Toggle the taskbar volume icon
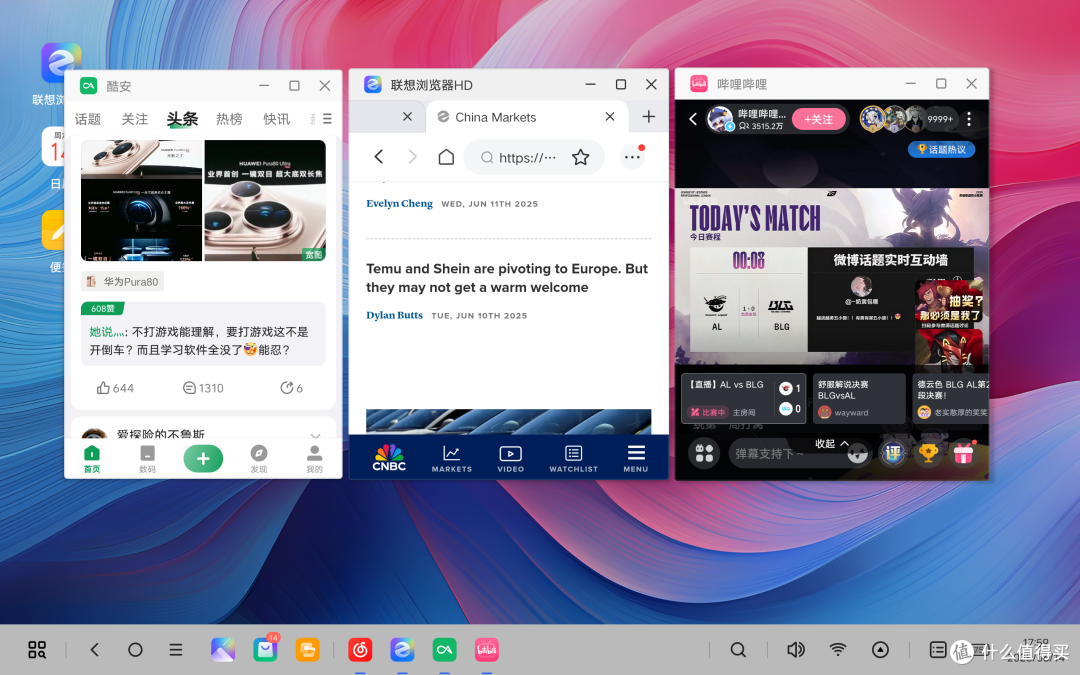The width and height of the screenshot is (1080, 675). click(796, 650)
